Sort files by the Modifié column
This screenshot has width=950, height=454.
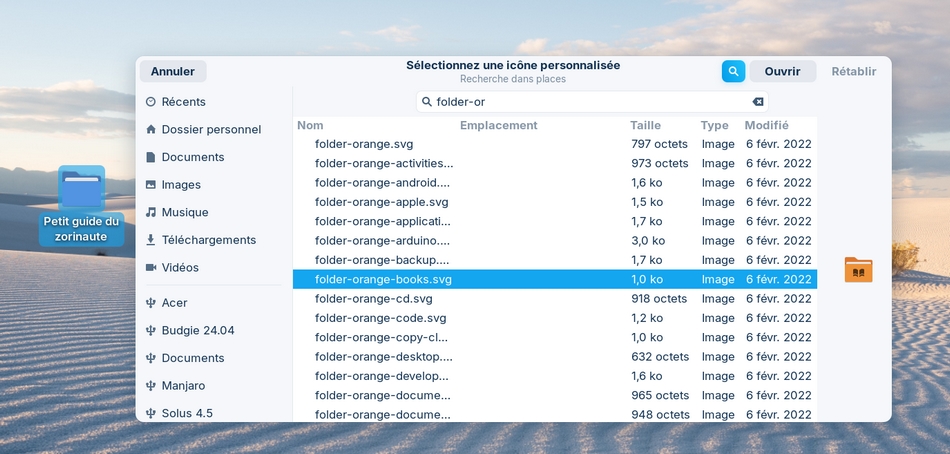(x=766, y=126)
